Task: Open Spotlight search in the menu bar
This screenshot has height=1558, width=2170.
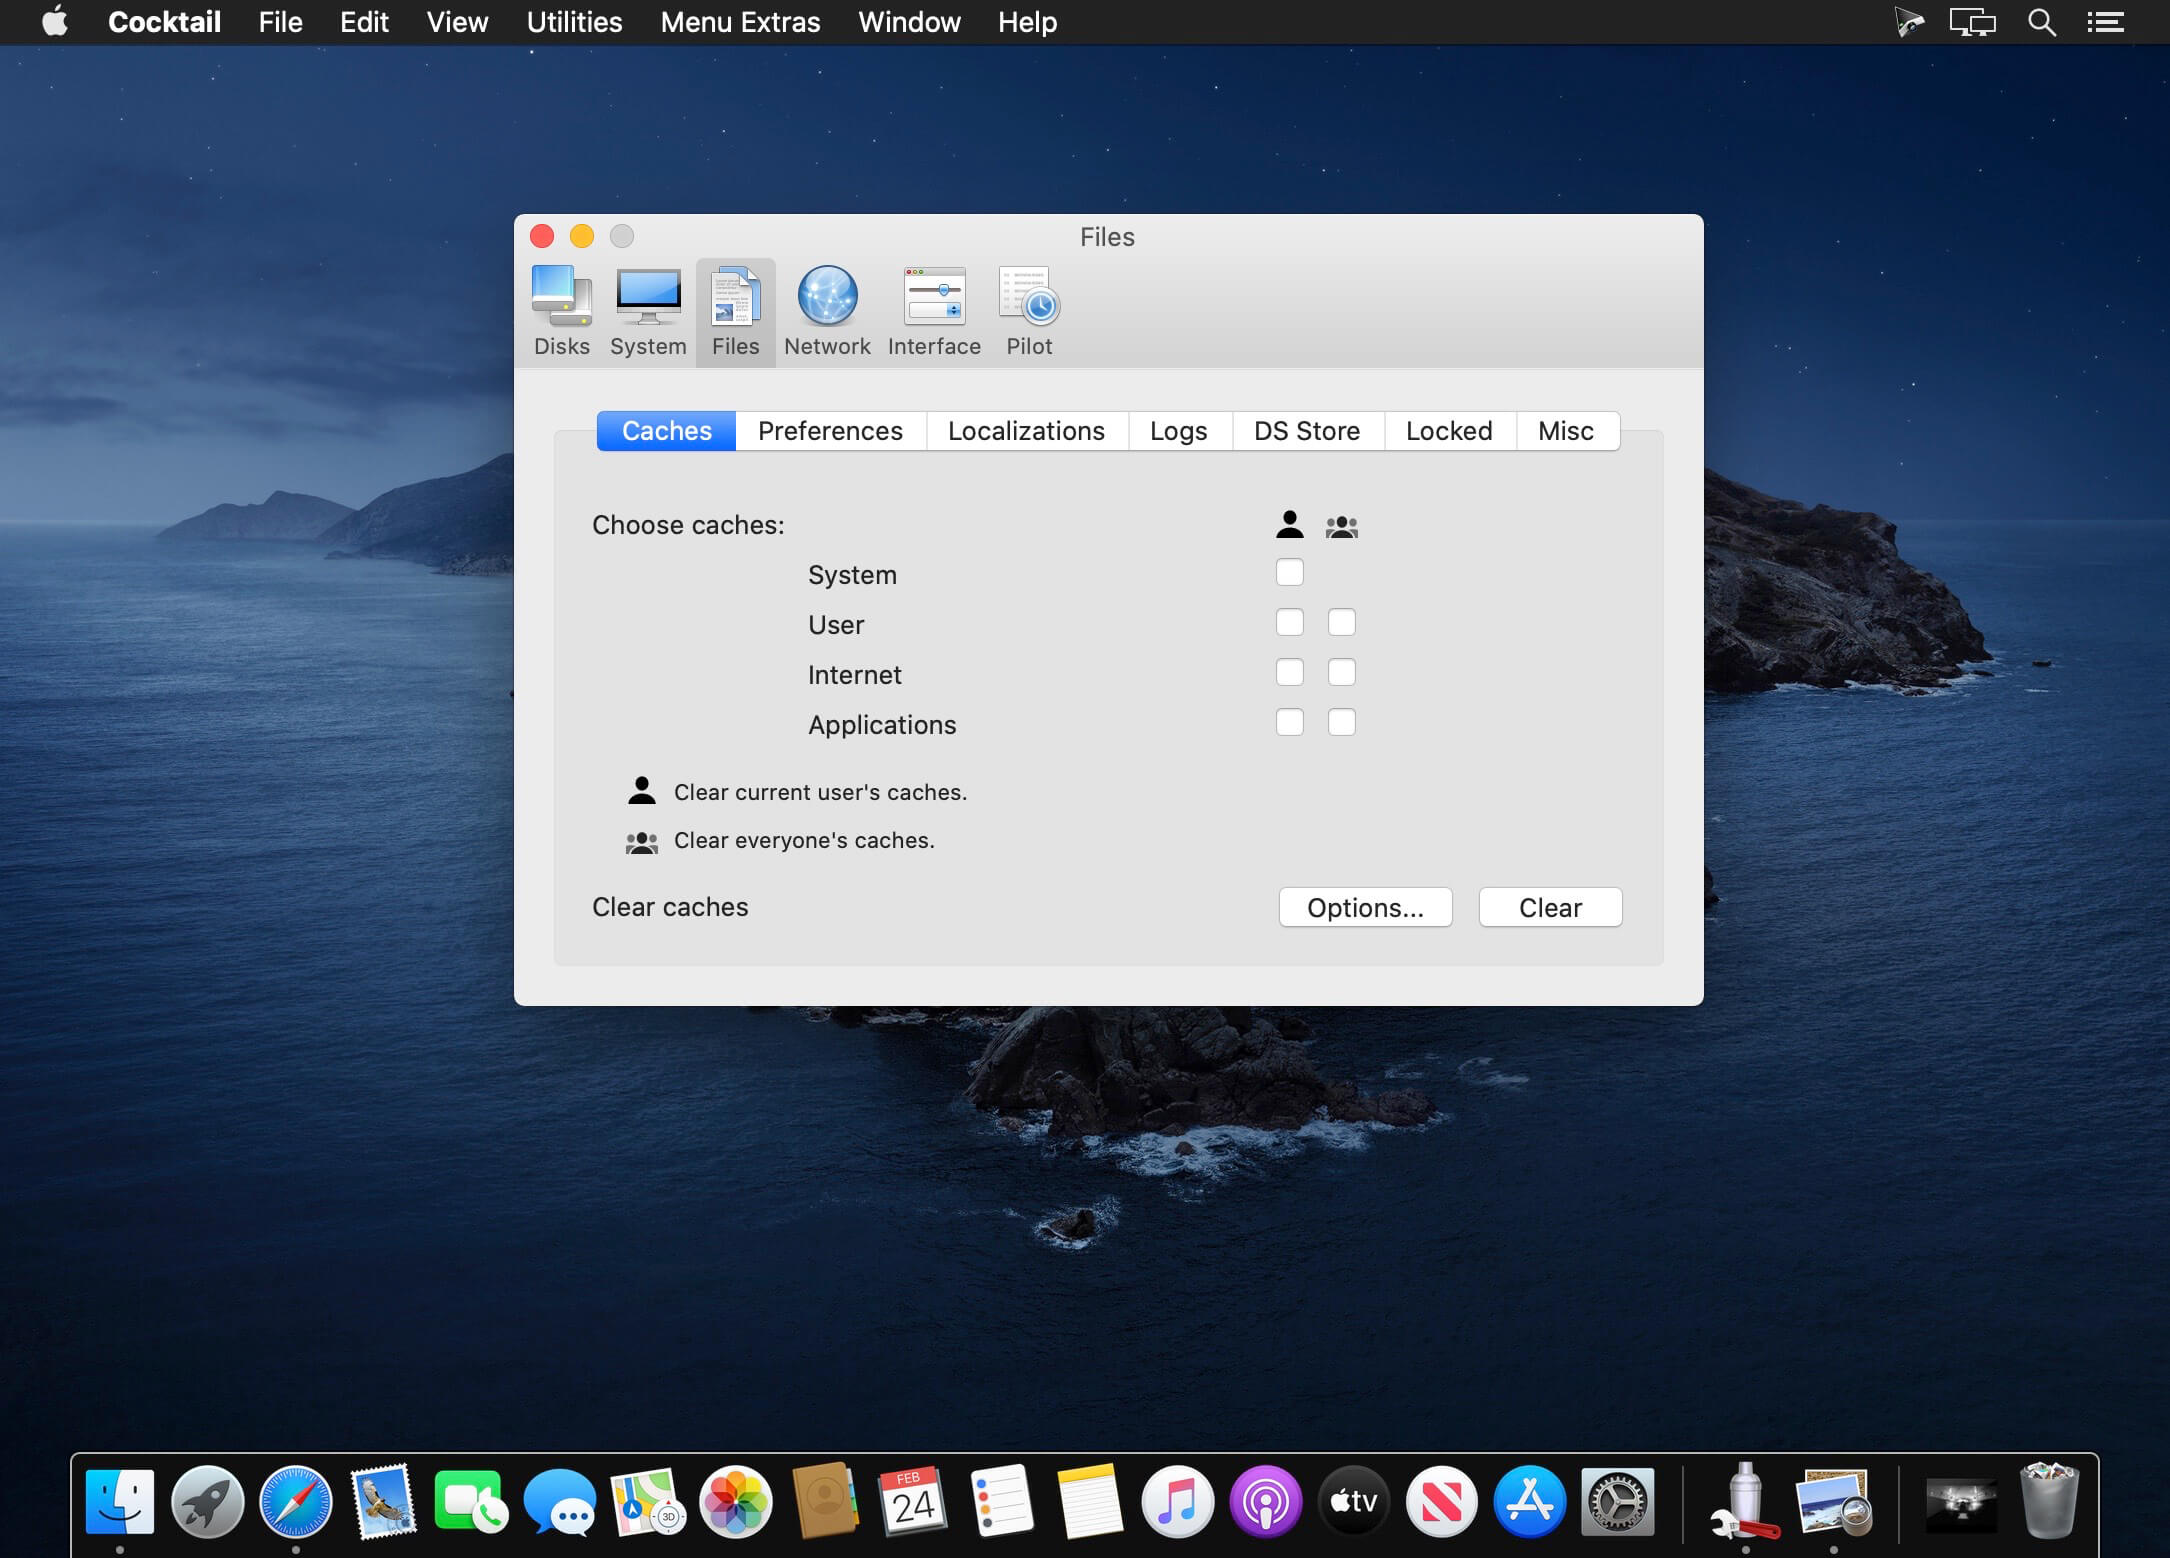Action: 2041,22
